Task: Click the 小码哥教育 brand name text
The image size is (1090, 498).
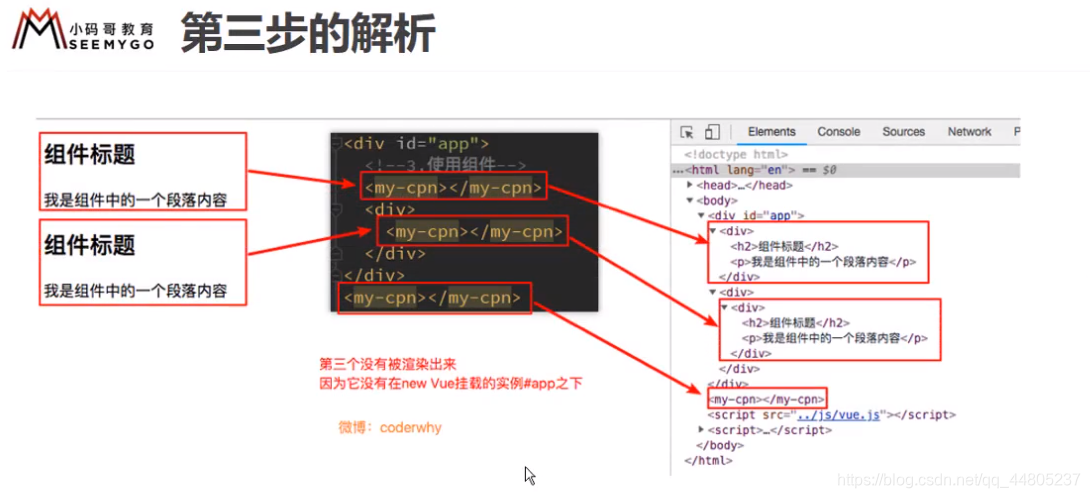Action: click(x=112, y=29)
